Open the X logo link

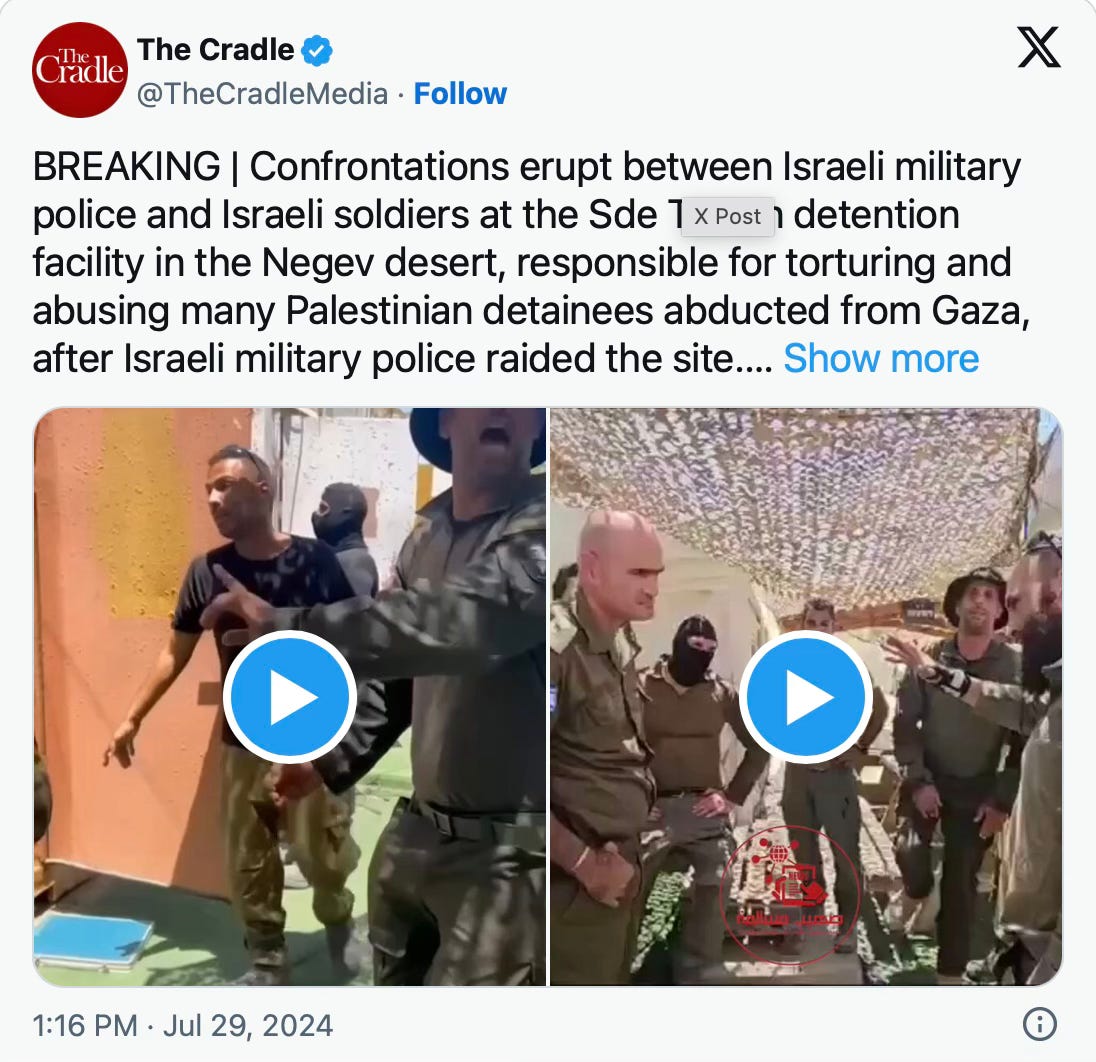(x=1039, y=47)
